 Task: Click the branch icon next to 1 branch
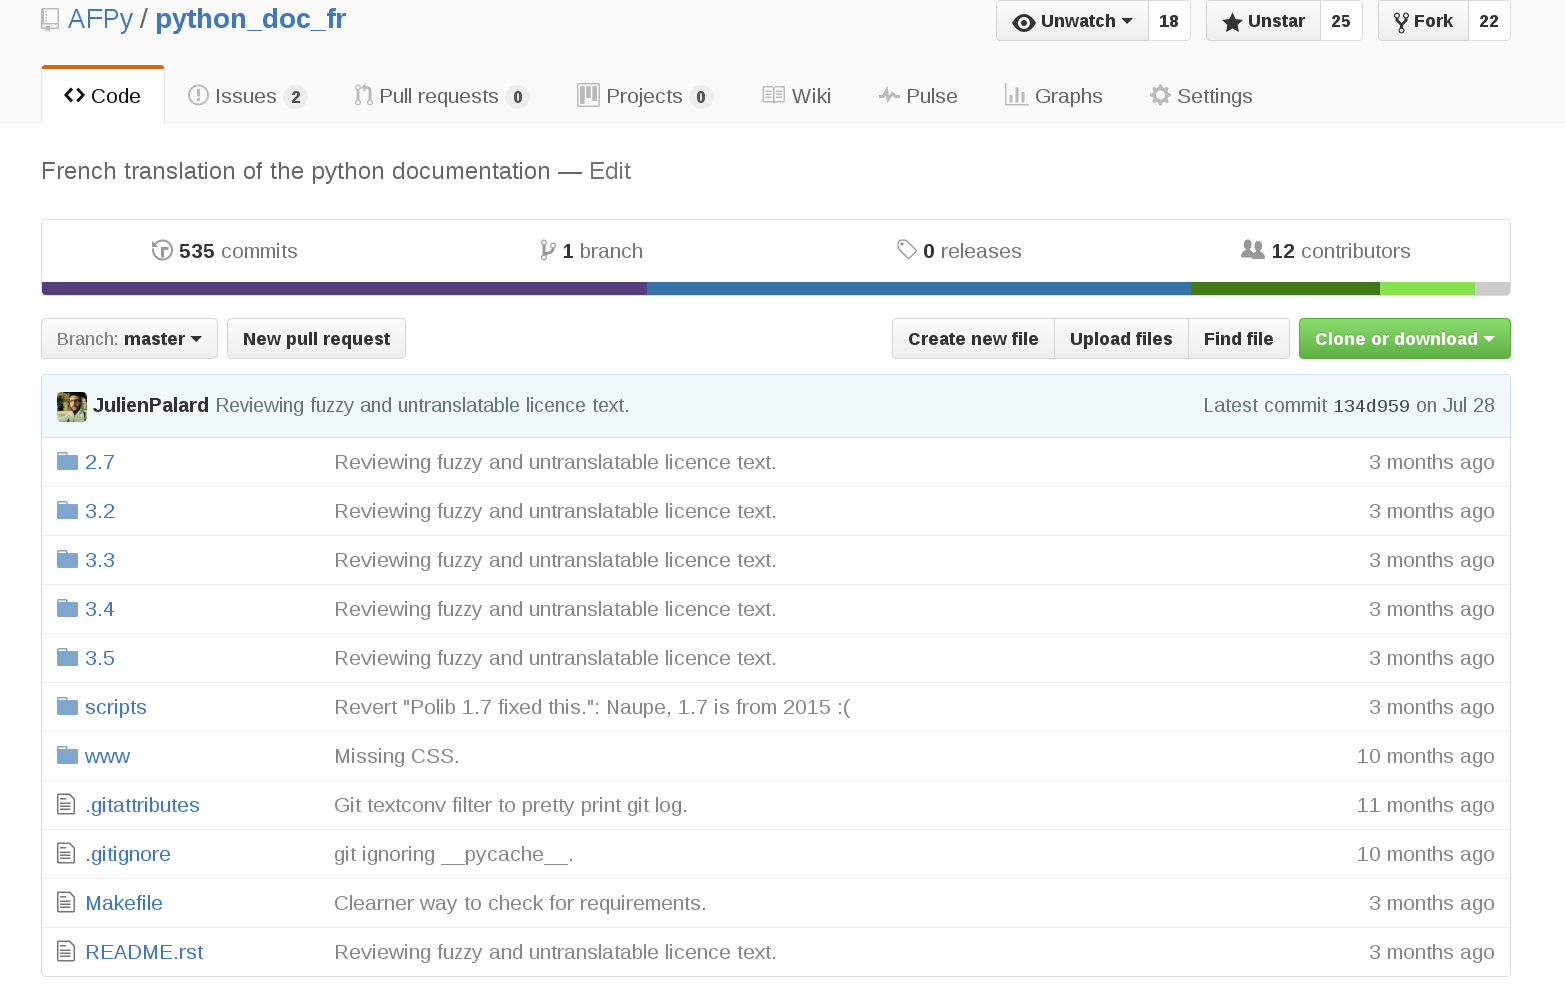[x=547, y=250]
